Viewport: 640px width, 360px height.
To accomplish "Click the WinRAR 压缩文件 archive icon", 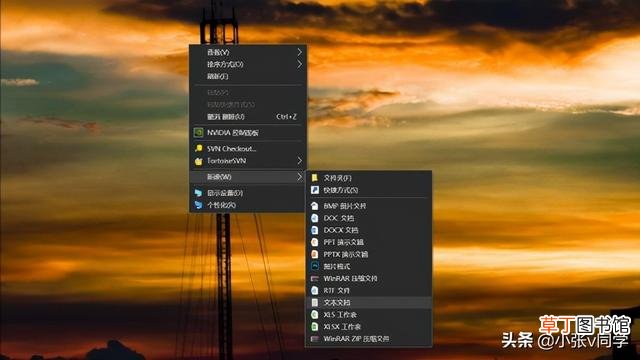I will (315, 278).
